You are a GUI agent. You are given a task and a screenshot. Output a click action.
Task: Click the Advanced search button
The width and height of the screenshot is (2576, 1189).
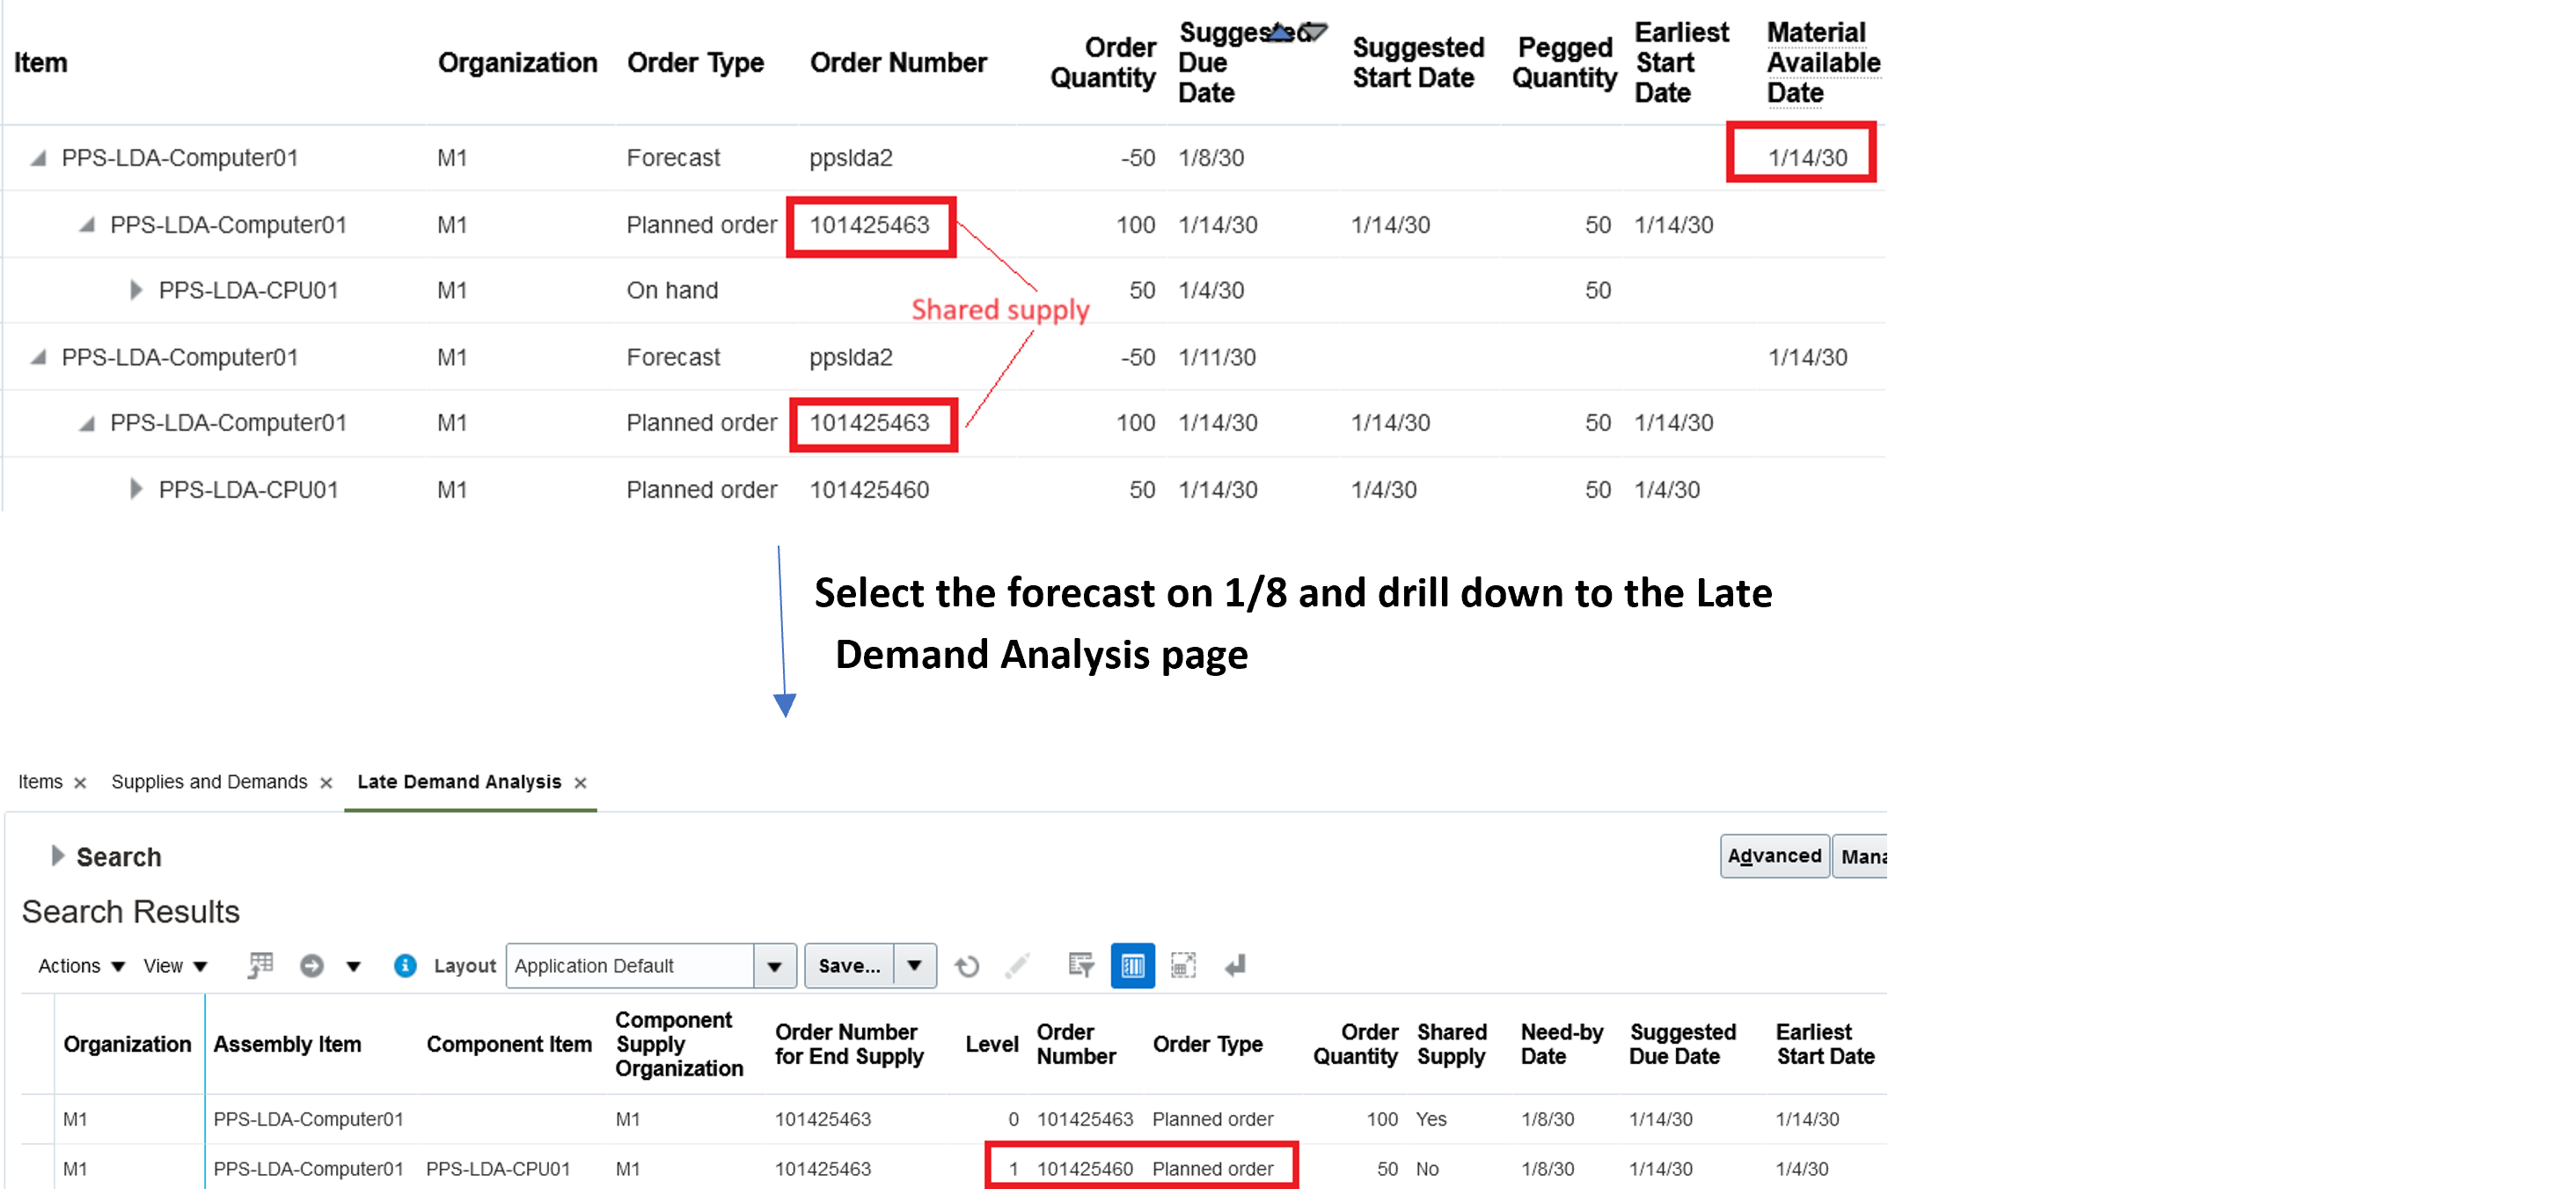[x=1774, y=856]
